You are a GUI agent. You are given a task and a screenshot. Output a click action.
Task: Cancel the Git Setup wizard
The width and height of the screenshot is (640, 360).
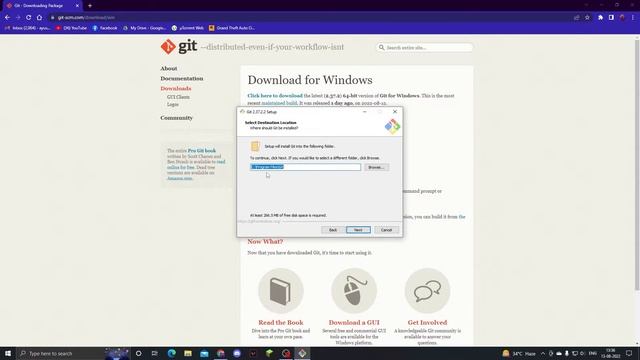pos(386,230)
